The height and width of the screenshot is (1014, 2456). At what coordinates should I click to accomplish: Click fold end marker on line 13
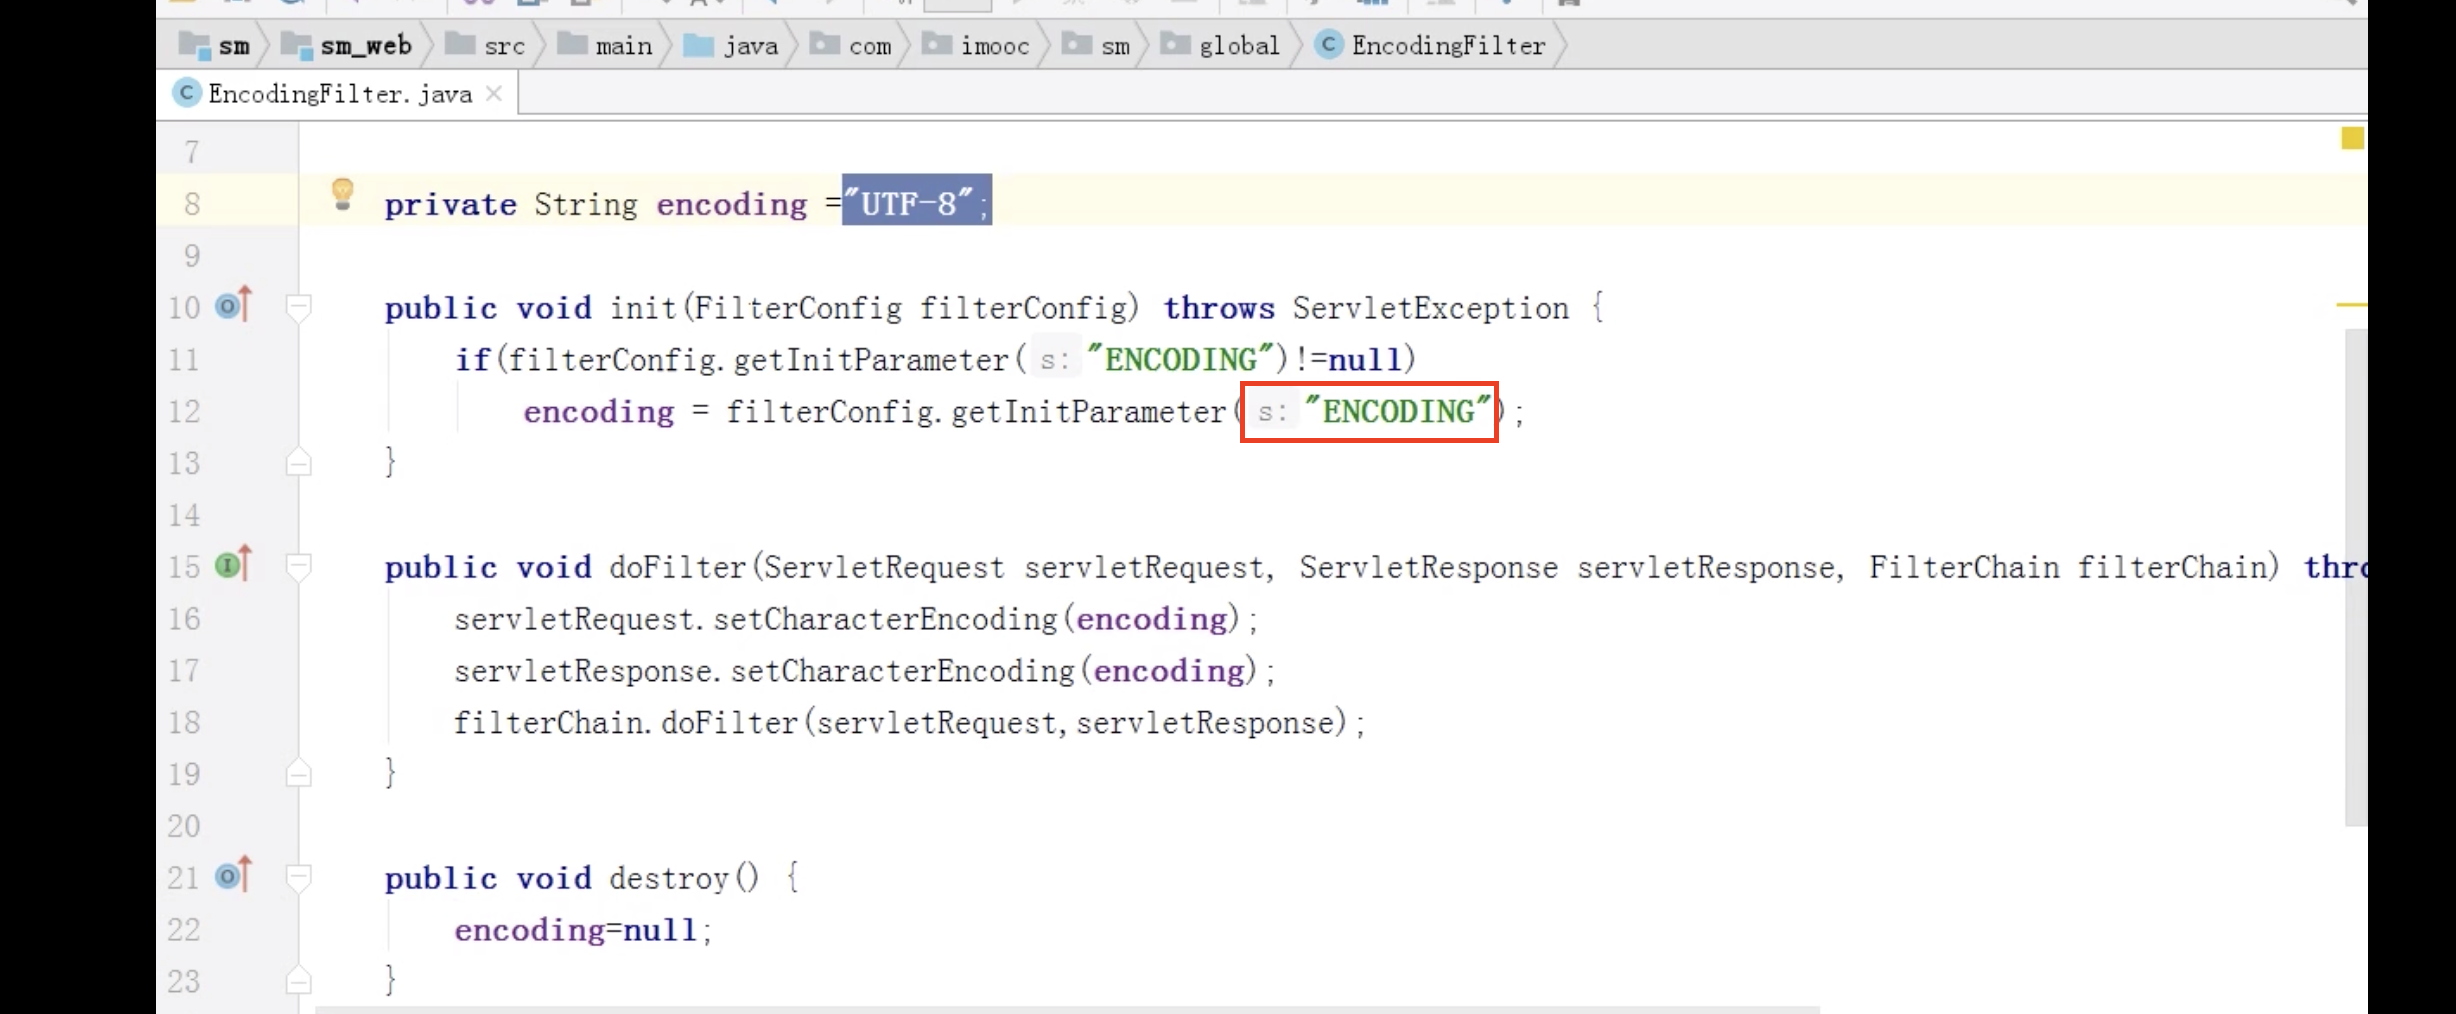pos(299,462)
